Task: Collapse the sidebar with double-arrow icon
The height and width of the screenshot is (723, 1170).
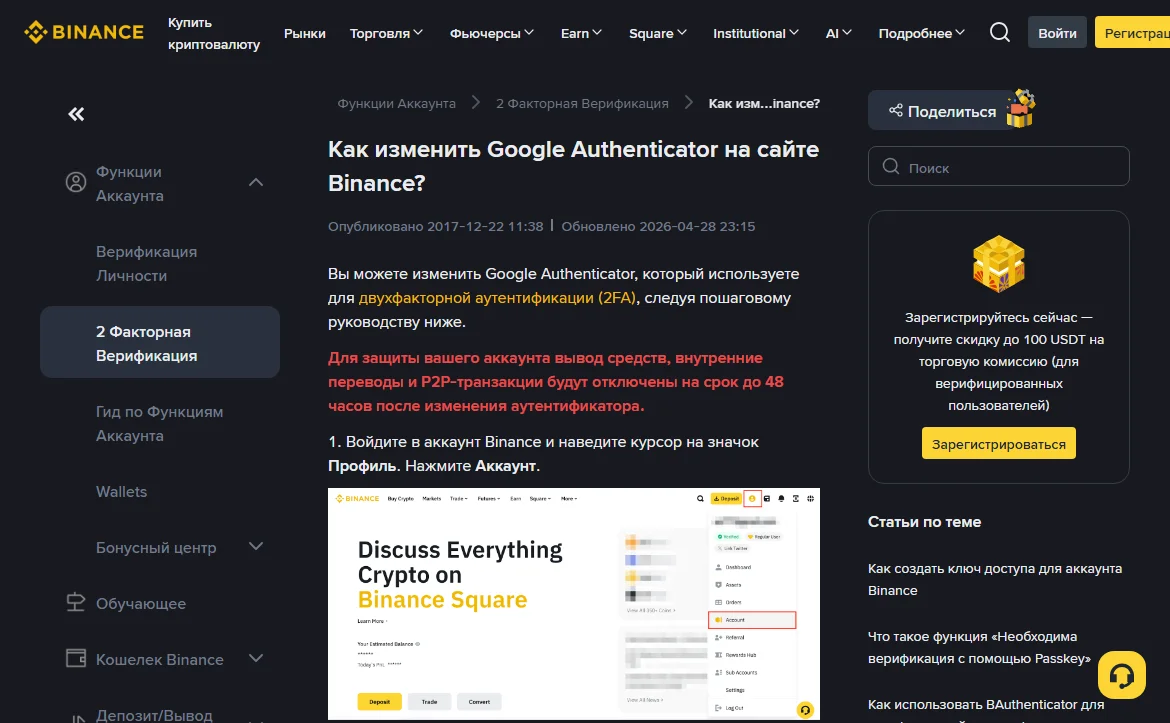Action: pyautogui.click(x=76, y=114)
